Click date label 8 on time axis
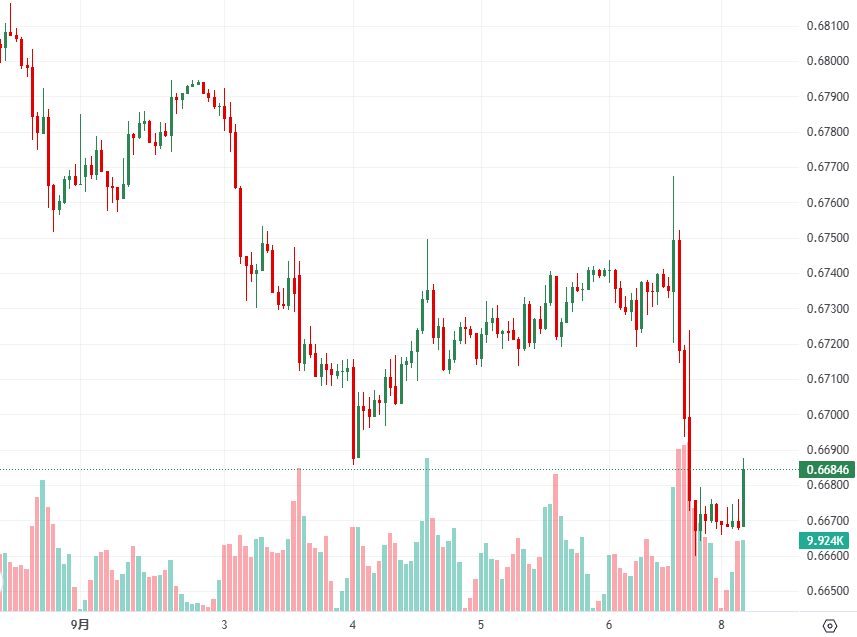The width and height of the screenshot is (857, 637). (721, 625)
